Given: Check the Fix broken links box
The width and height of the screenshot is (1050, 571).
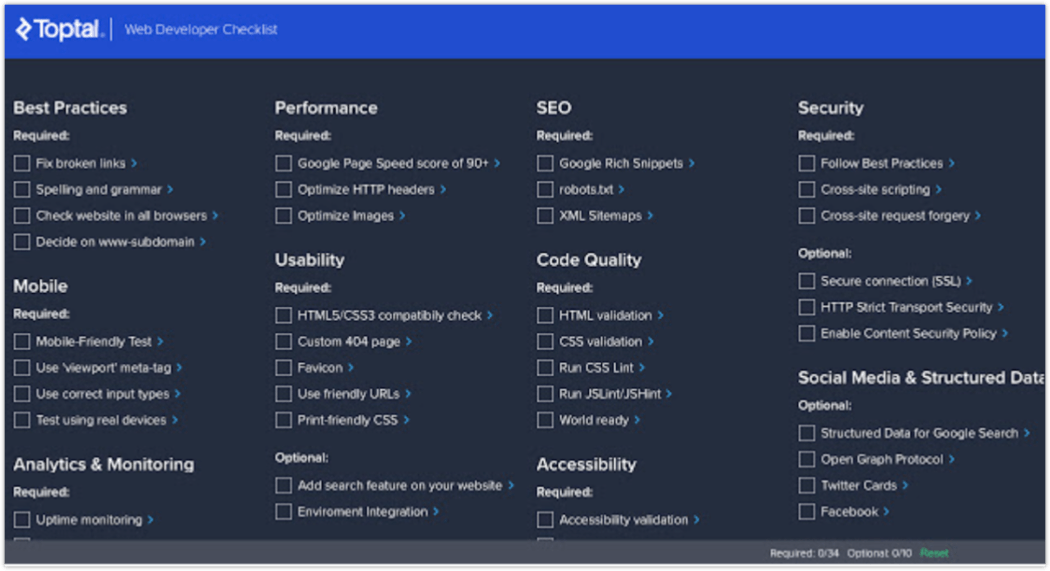Looking at the screenshot, I should point(22,163).
